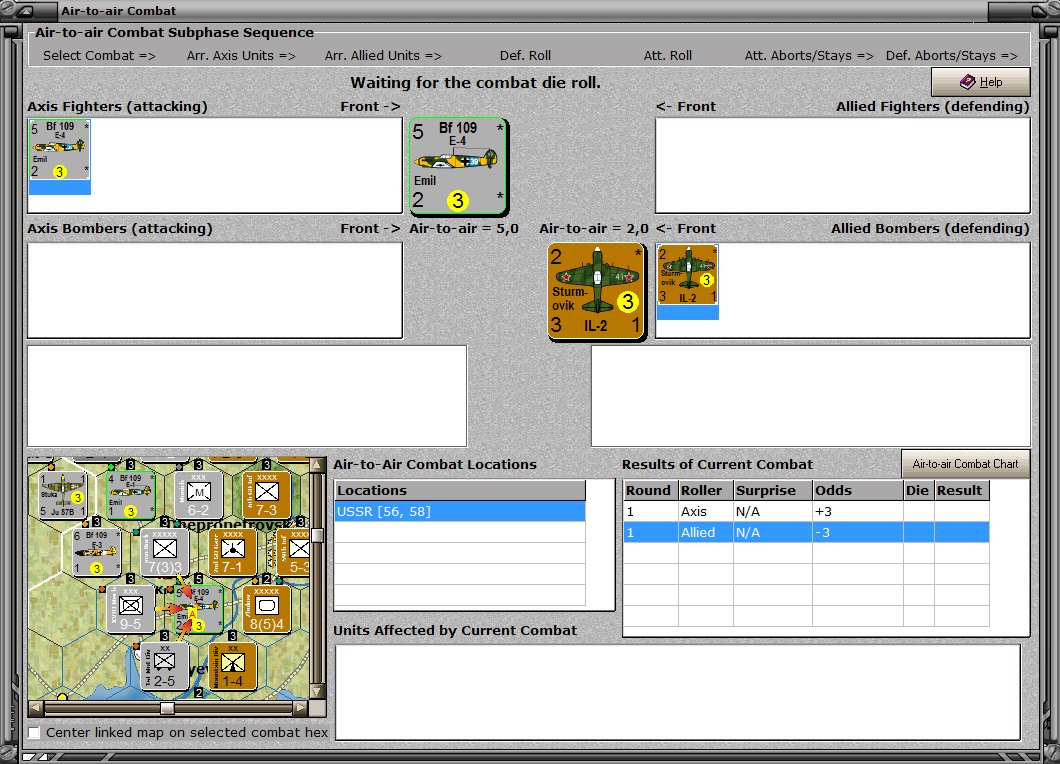The height and width of the screenshot is (764, 1060).
Task: Select the gray 6-2 Munich motorized corps counter
Action: coord(198,495)
